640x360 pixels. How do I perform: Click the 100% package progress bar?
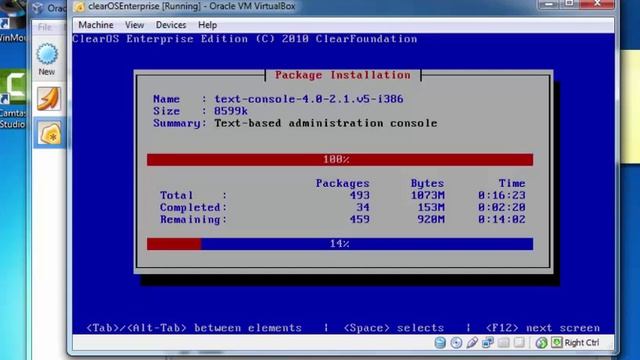click(x=340, y=160)
